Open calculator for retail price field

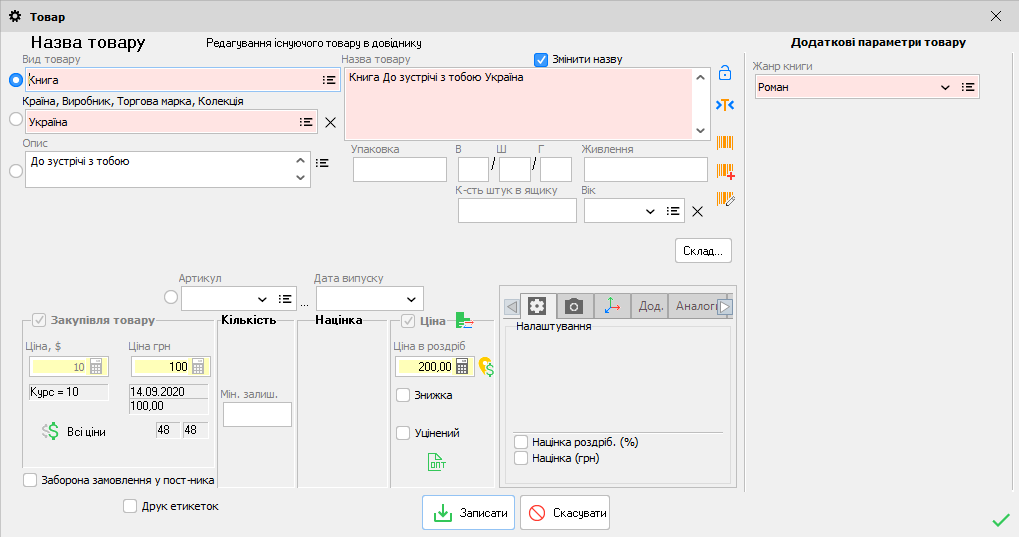pyautogui.click(x=462, y=367)
